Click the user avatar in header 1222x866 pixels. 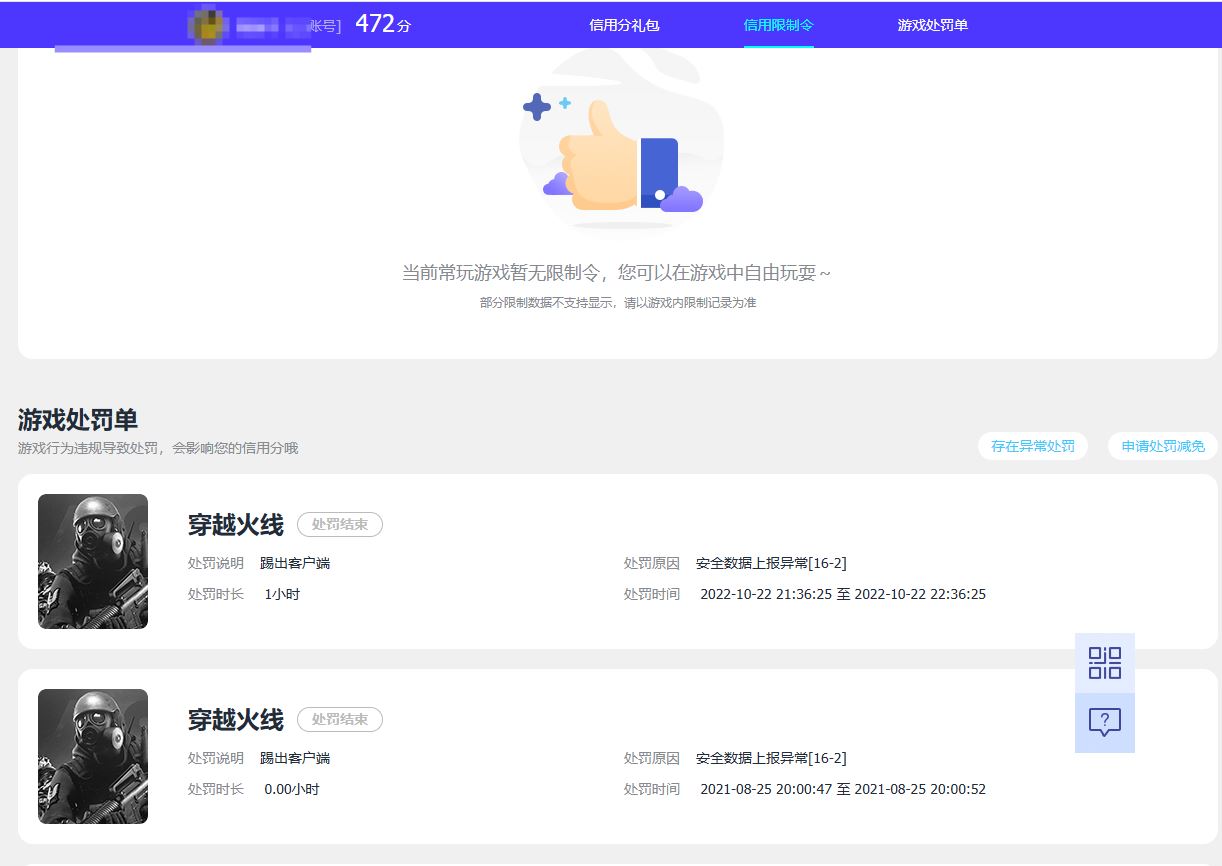point(208,26)
